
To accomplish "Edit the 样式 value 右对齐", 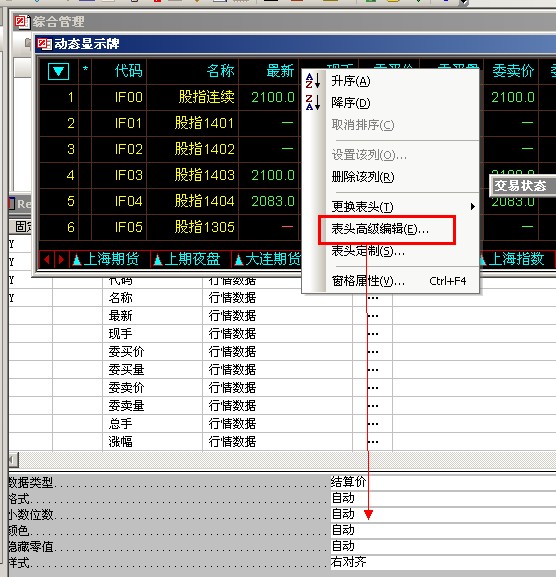I will [x=443, y=562].
